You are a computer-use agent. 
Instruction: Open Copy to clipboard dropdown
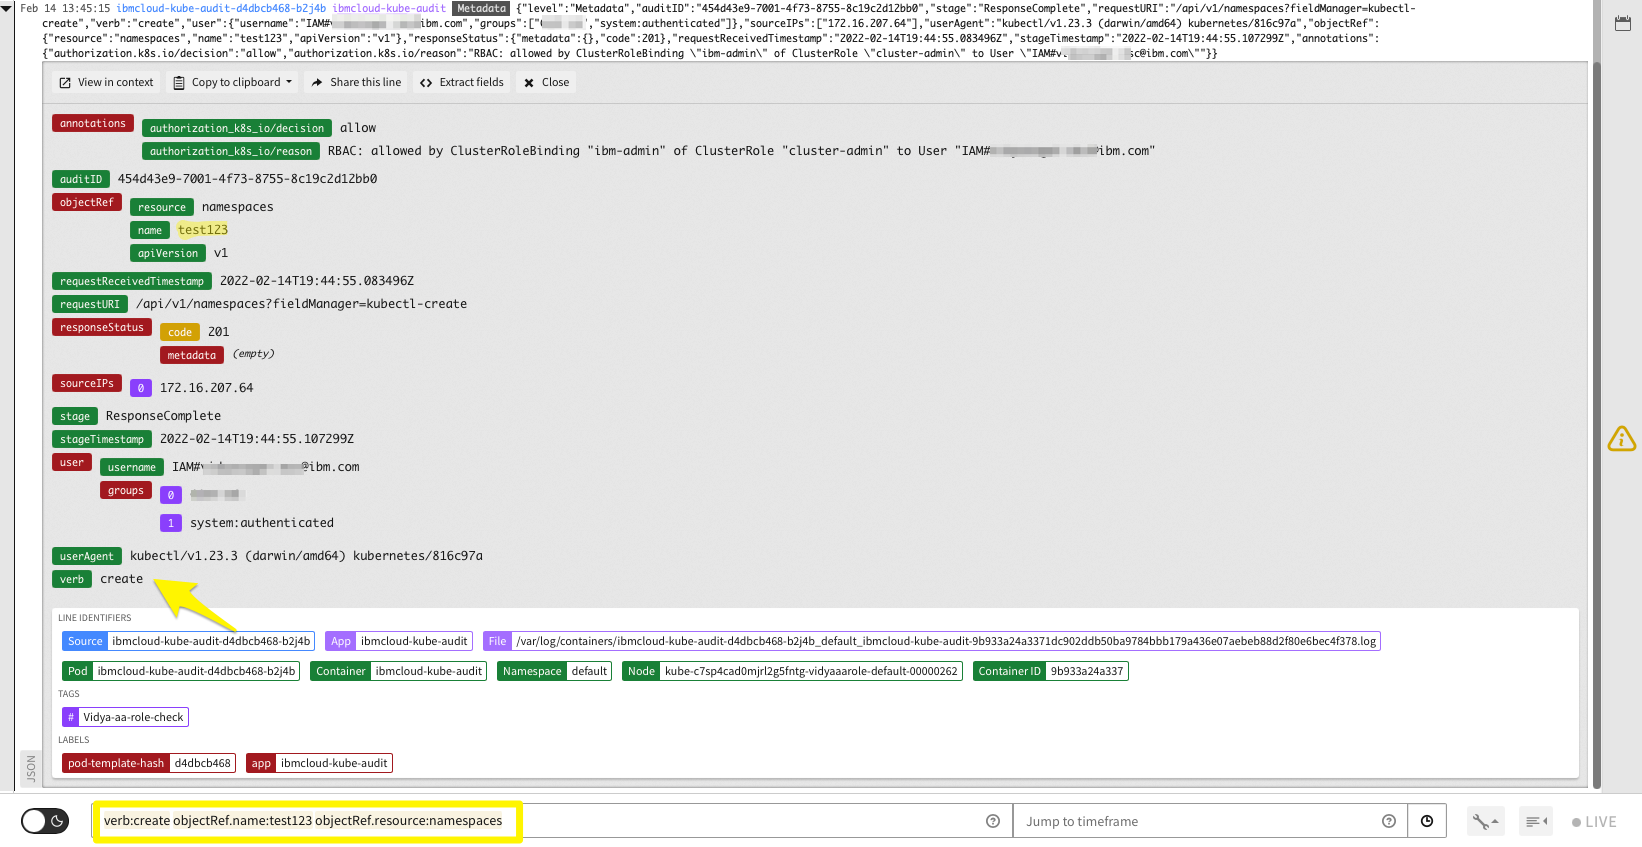click(233, 83)
